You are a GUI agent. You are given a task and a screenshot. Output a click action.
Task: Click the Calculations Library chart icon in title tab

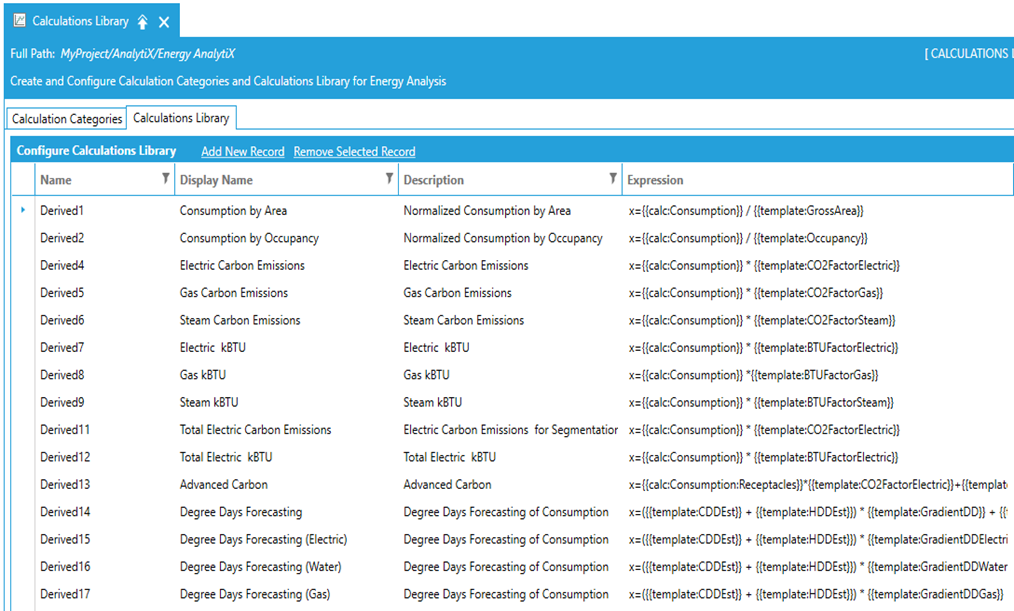19,21
